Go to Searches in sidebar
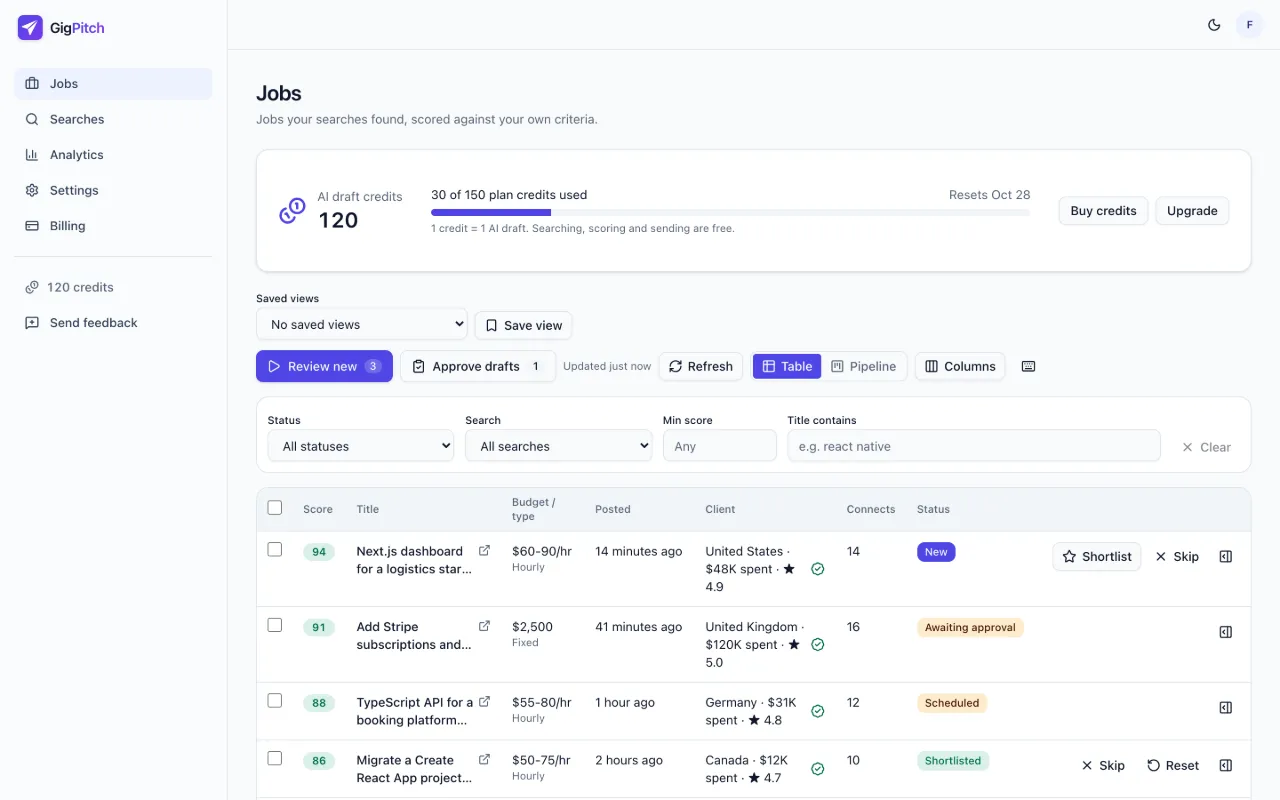 click(x=113, y=119)
